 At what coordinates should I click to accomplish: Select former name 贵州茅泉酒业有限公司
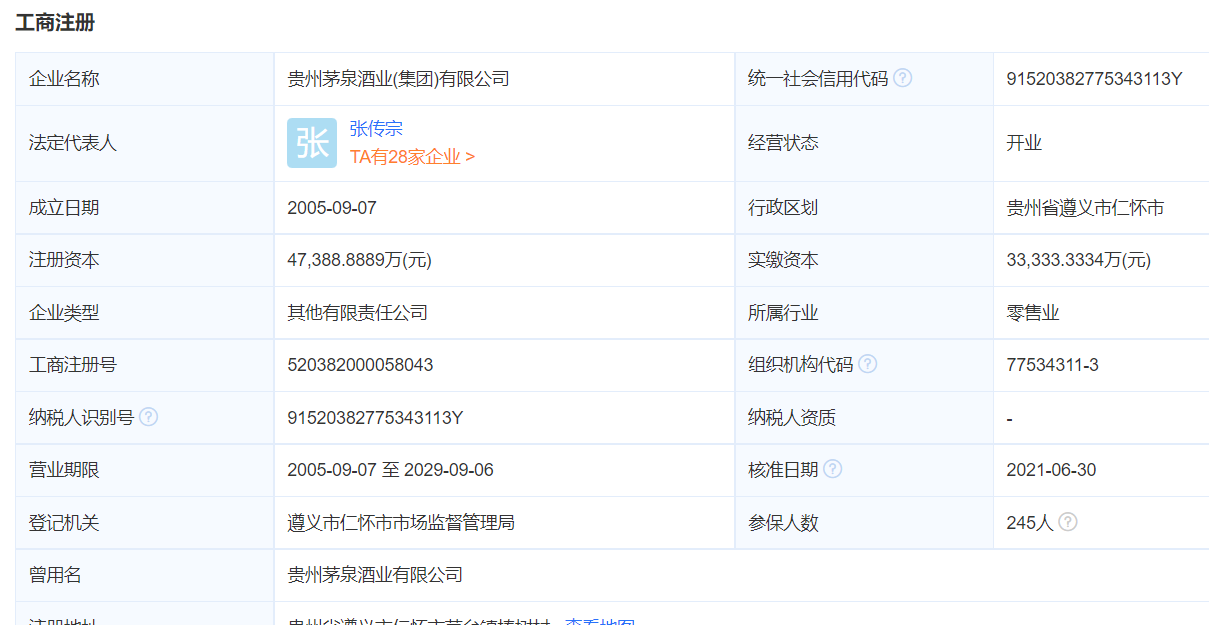coord(375,575)
